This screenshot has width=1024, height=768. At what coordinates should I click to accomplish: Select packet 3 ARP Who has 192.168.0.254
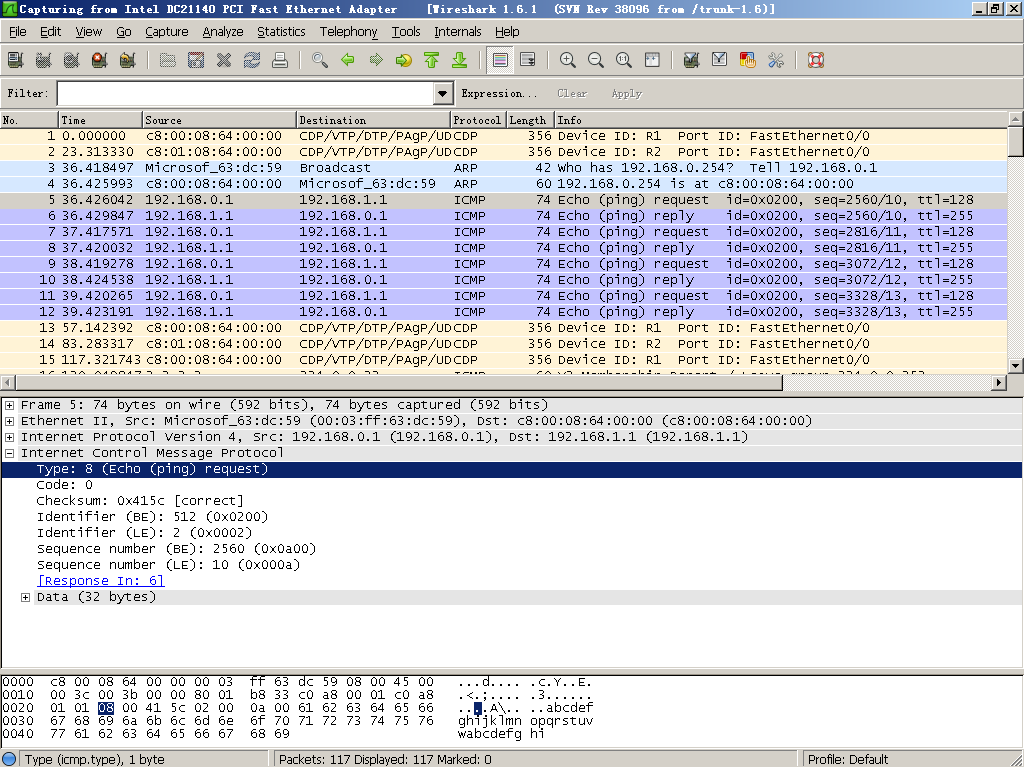tap(504, 168)
